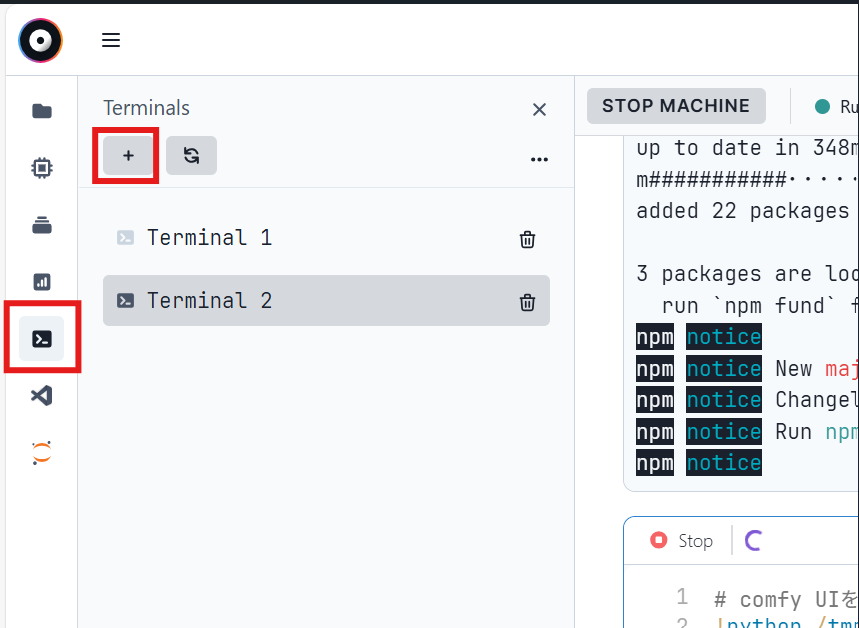Open the bar chart metrics icon
Viewport: 859px width, 628px height.
pos(41,282)
